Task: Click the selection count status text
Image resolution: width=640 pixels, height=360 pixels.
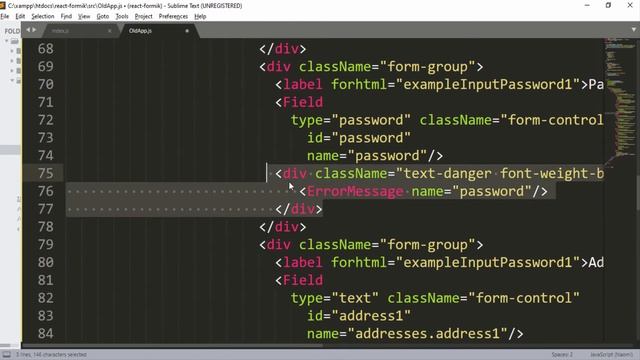Action: tap(51, 354)
